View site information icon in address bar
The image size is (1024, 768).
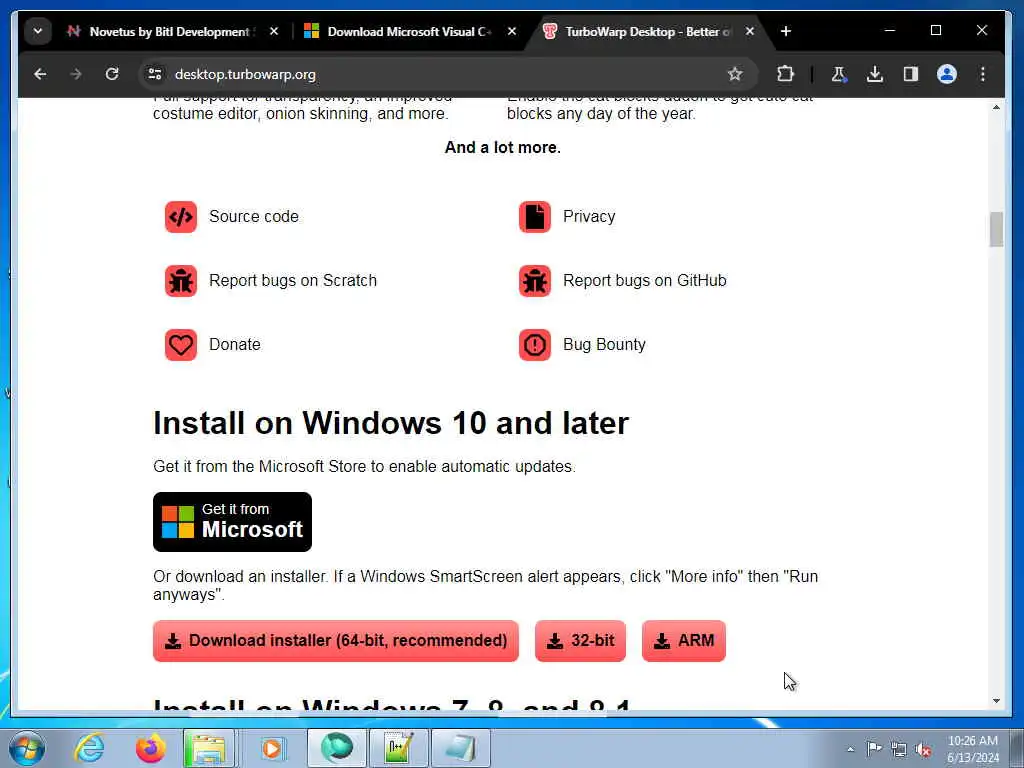click(155, 74)
